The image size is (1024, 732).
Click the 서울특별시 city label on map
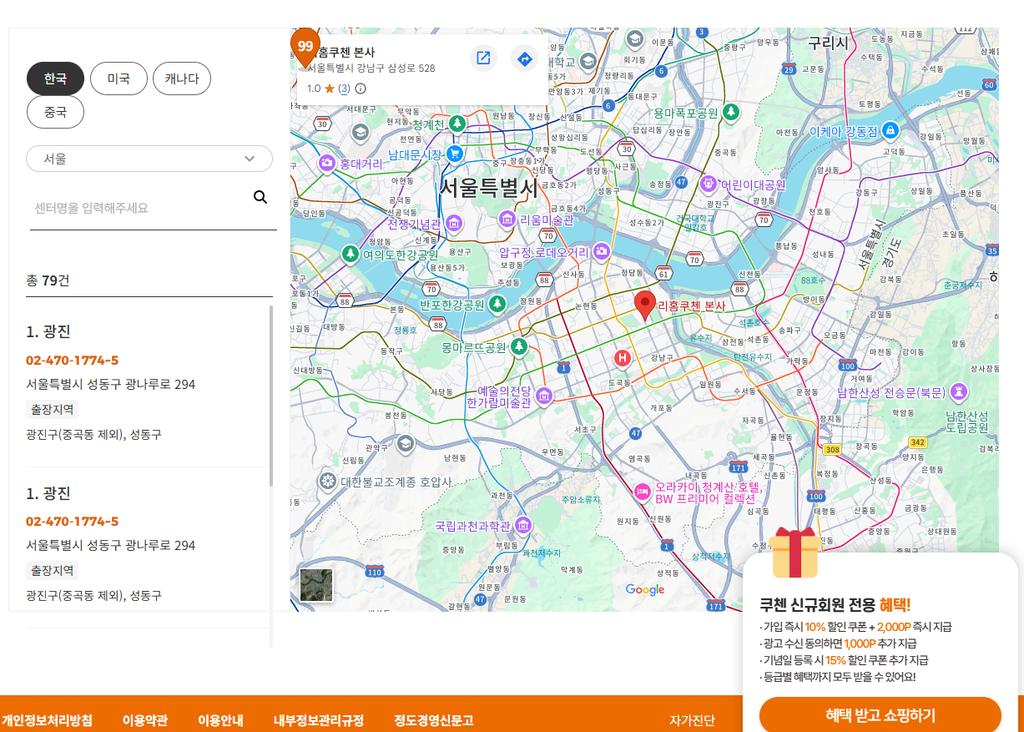tap(488, 189)
